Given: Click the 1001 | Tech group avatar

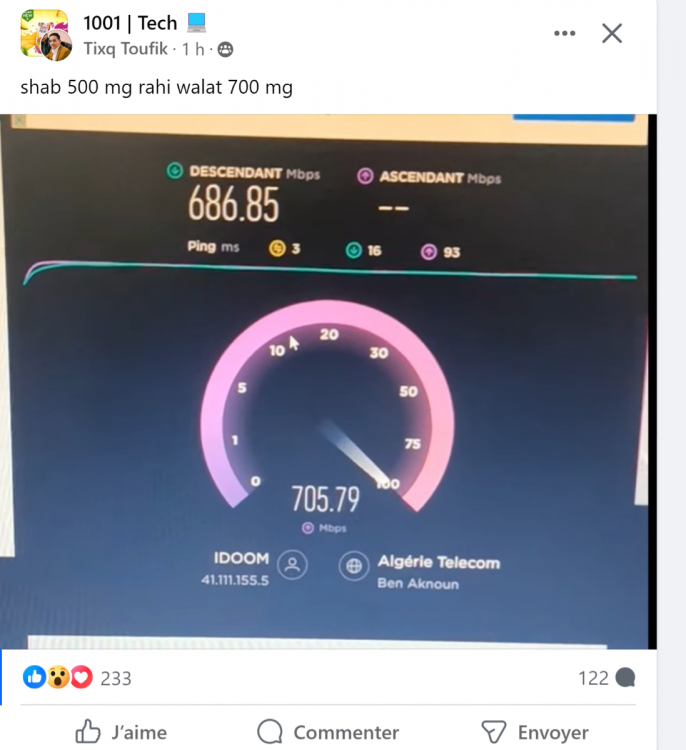Looking at the screenshot, I should pos(46,35).
